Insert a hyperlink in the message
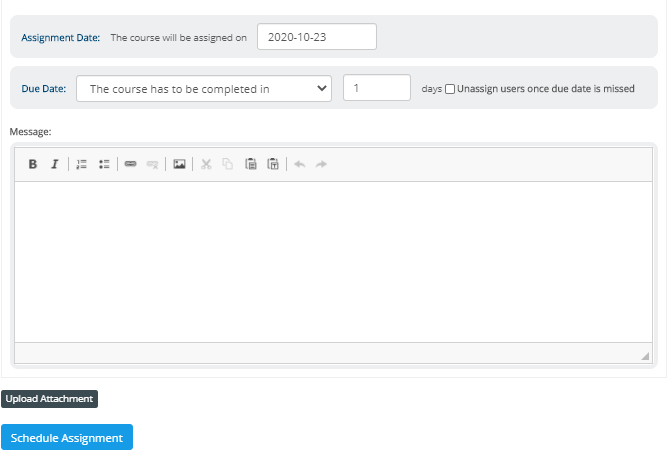The height and width of the screenshot is (463, 671). click(131, 164)
